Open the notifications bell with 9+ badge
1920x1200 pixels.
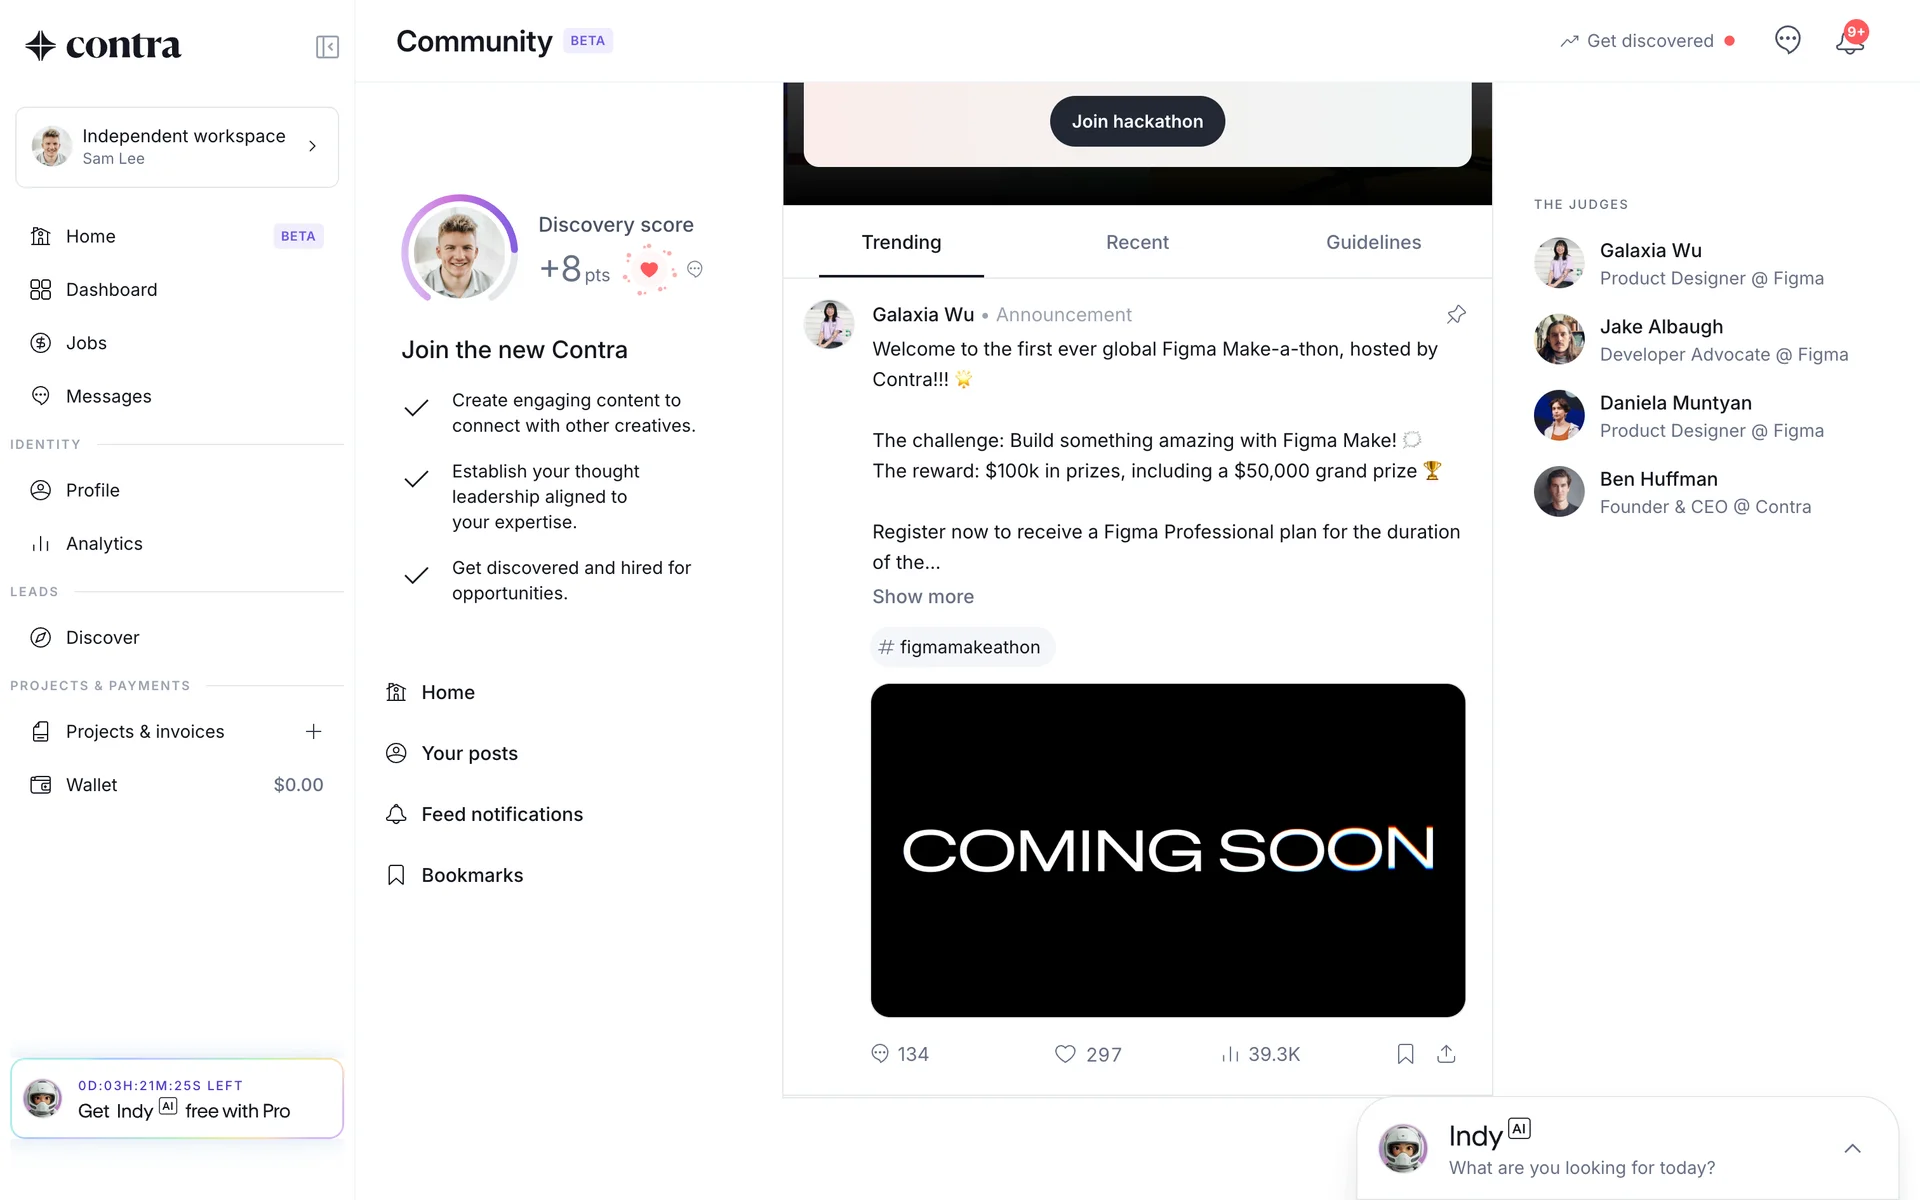click(x=1850, y=40)
